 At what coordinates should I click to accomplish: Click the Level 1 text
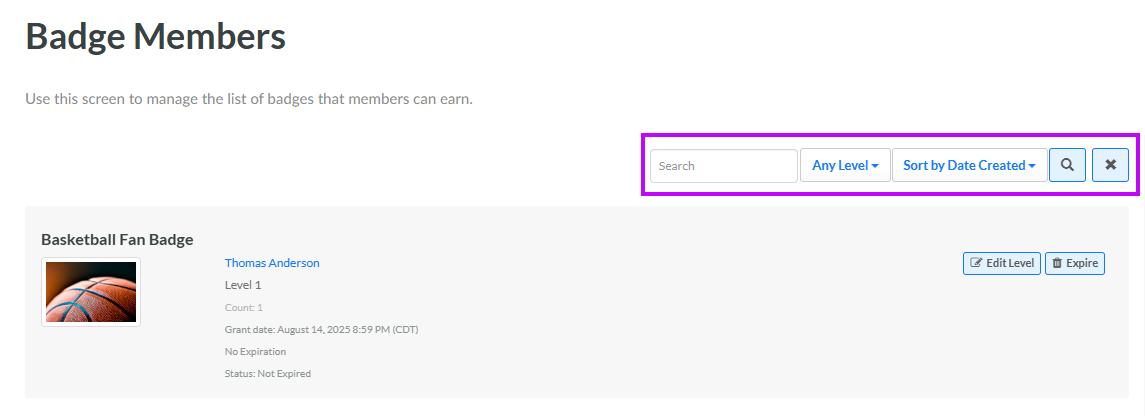[243, 285]
